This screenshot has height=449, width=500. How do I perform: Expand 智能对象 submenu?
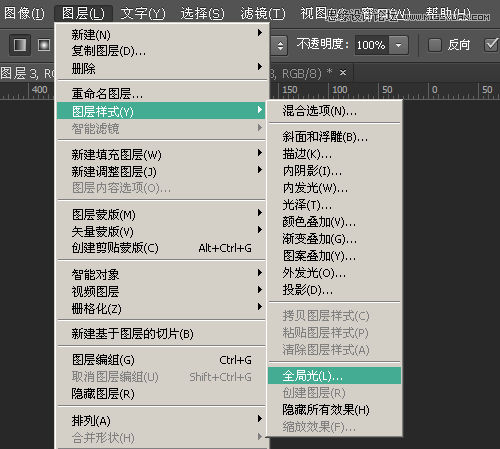(162, 274)
